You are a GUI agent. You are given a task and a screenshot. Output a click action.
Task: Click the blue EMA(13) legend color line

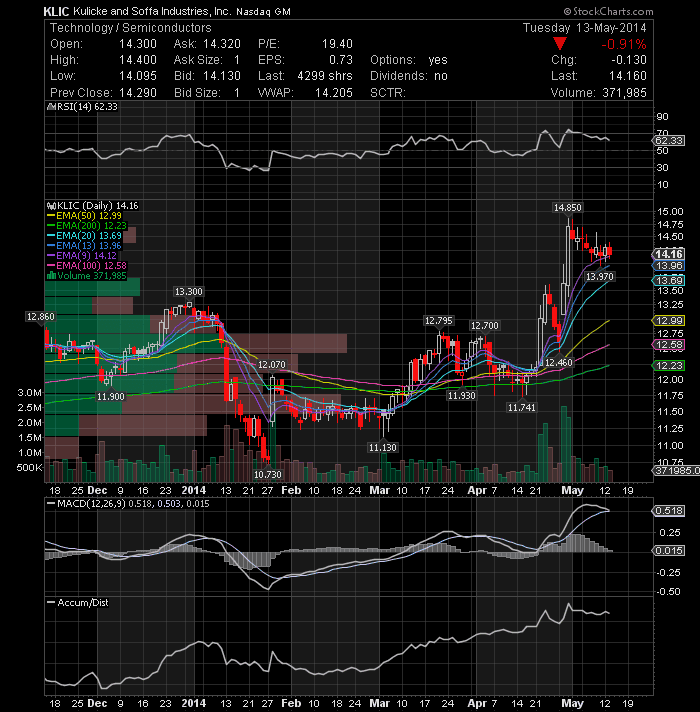coord(51,246)
